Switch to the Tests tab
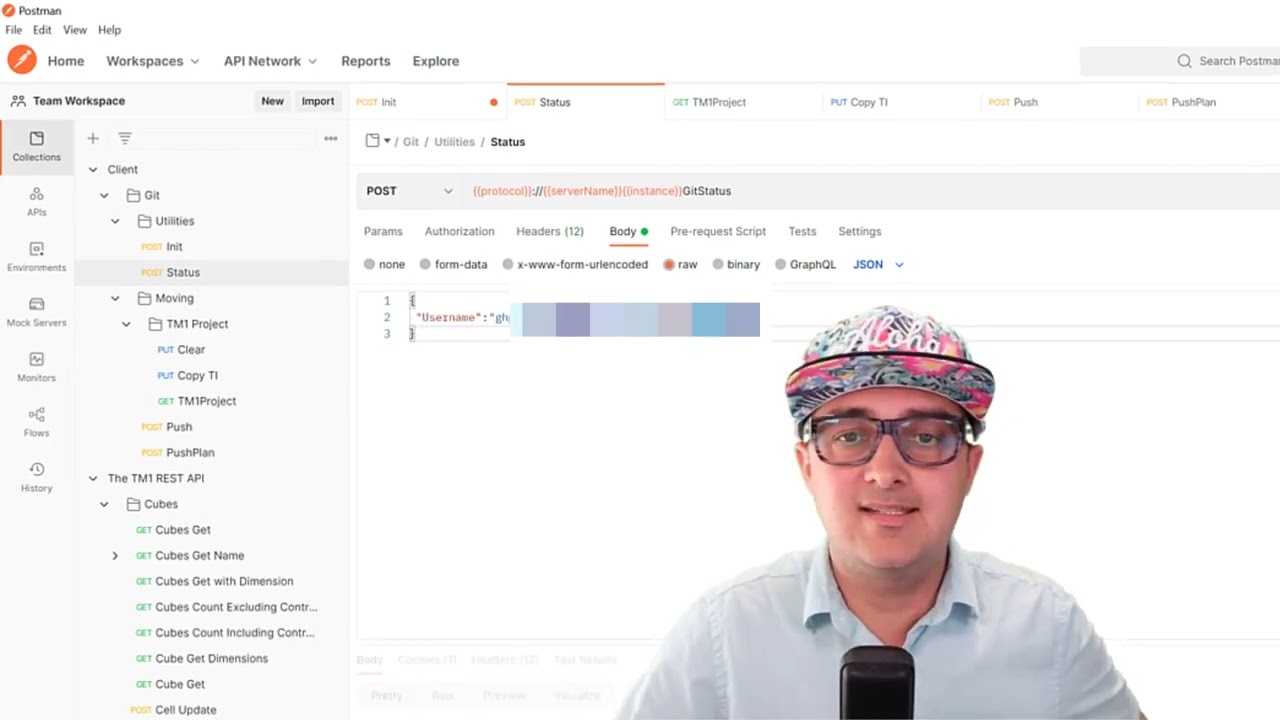The image size is (1280, 720). (802, 231)
